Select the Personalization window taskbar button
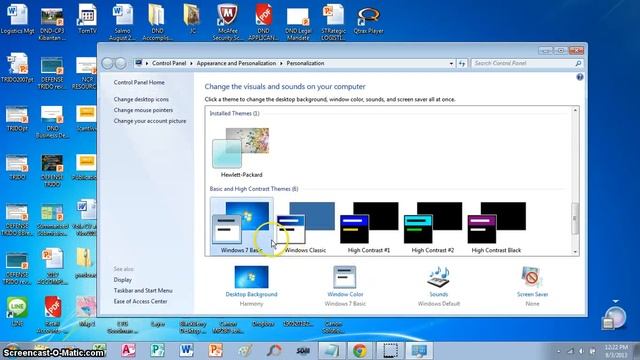This screenshot has width=640, height=360. coord(419,350)
